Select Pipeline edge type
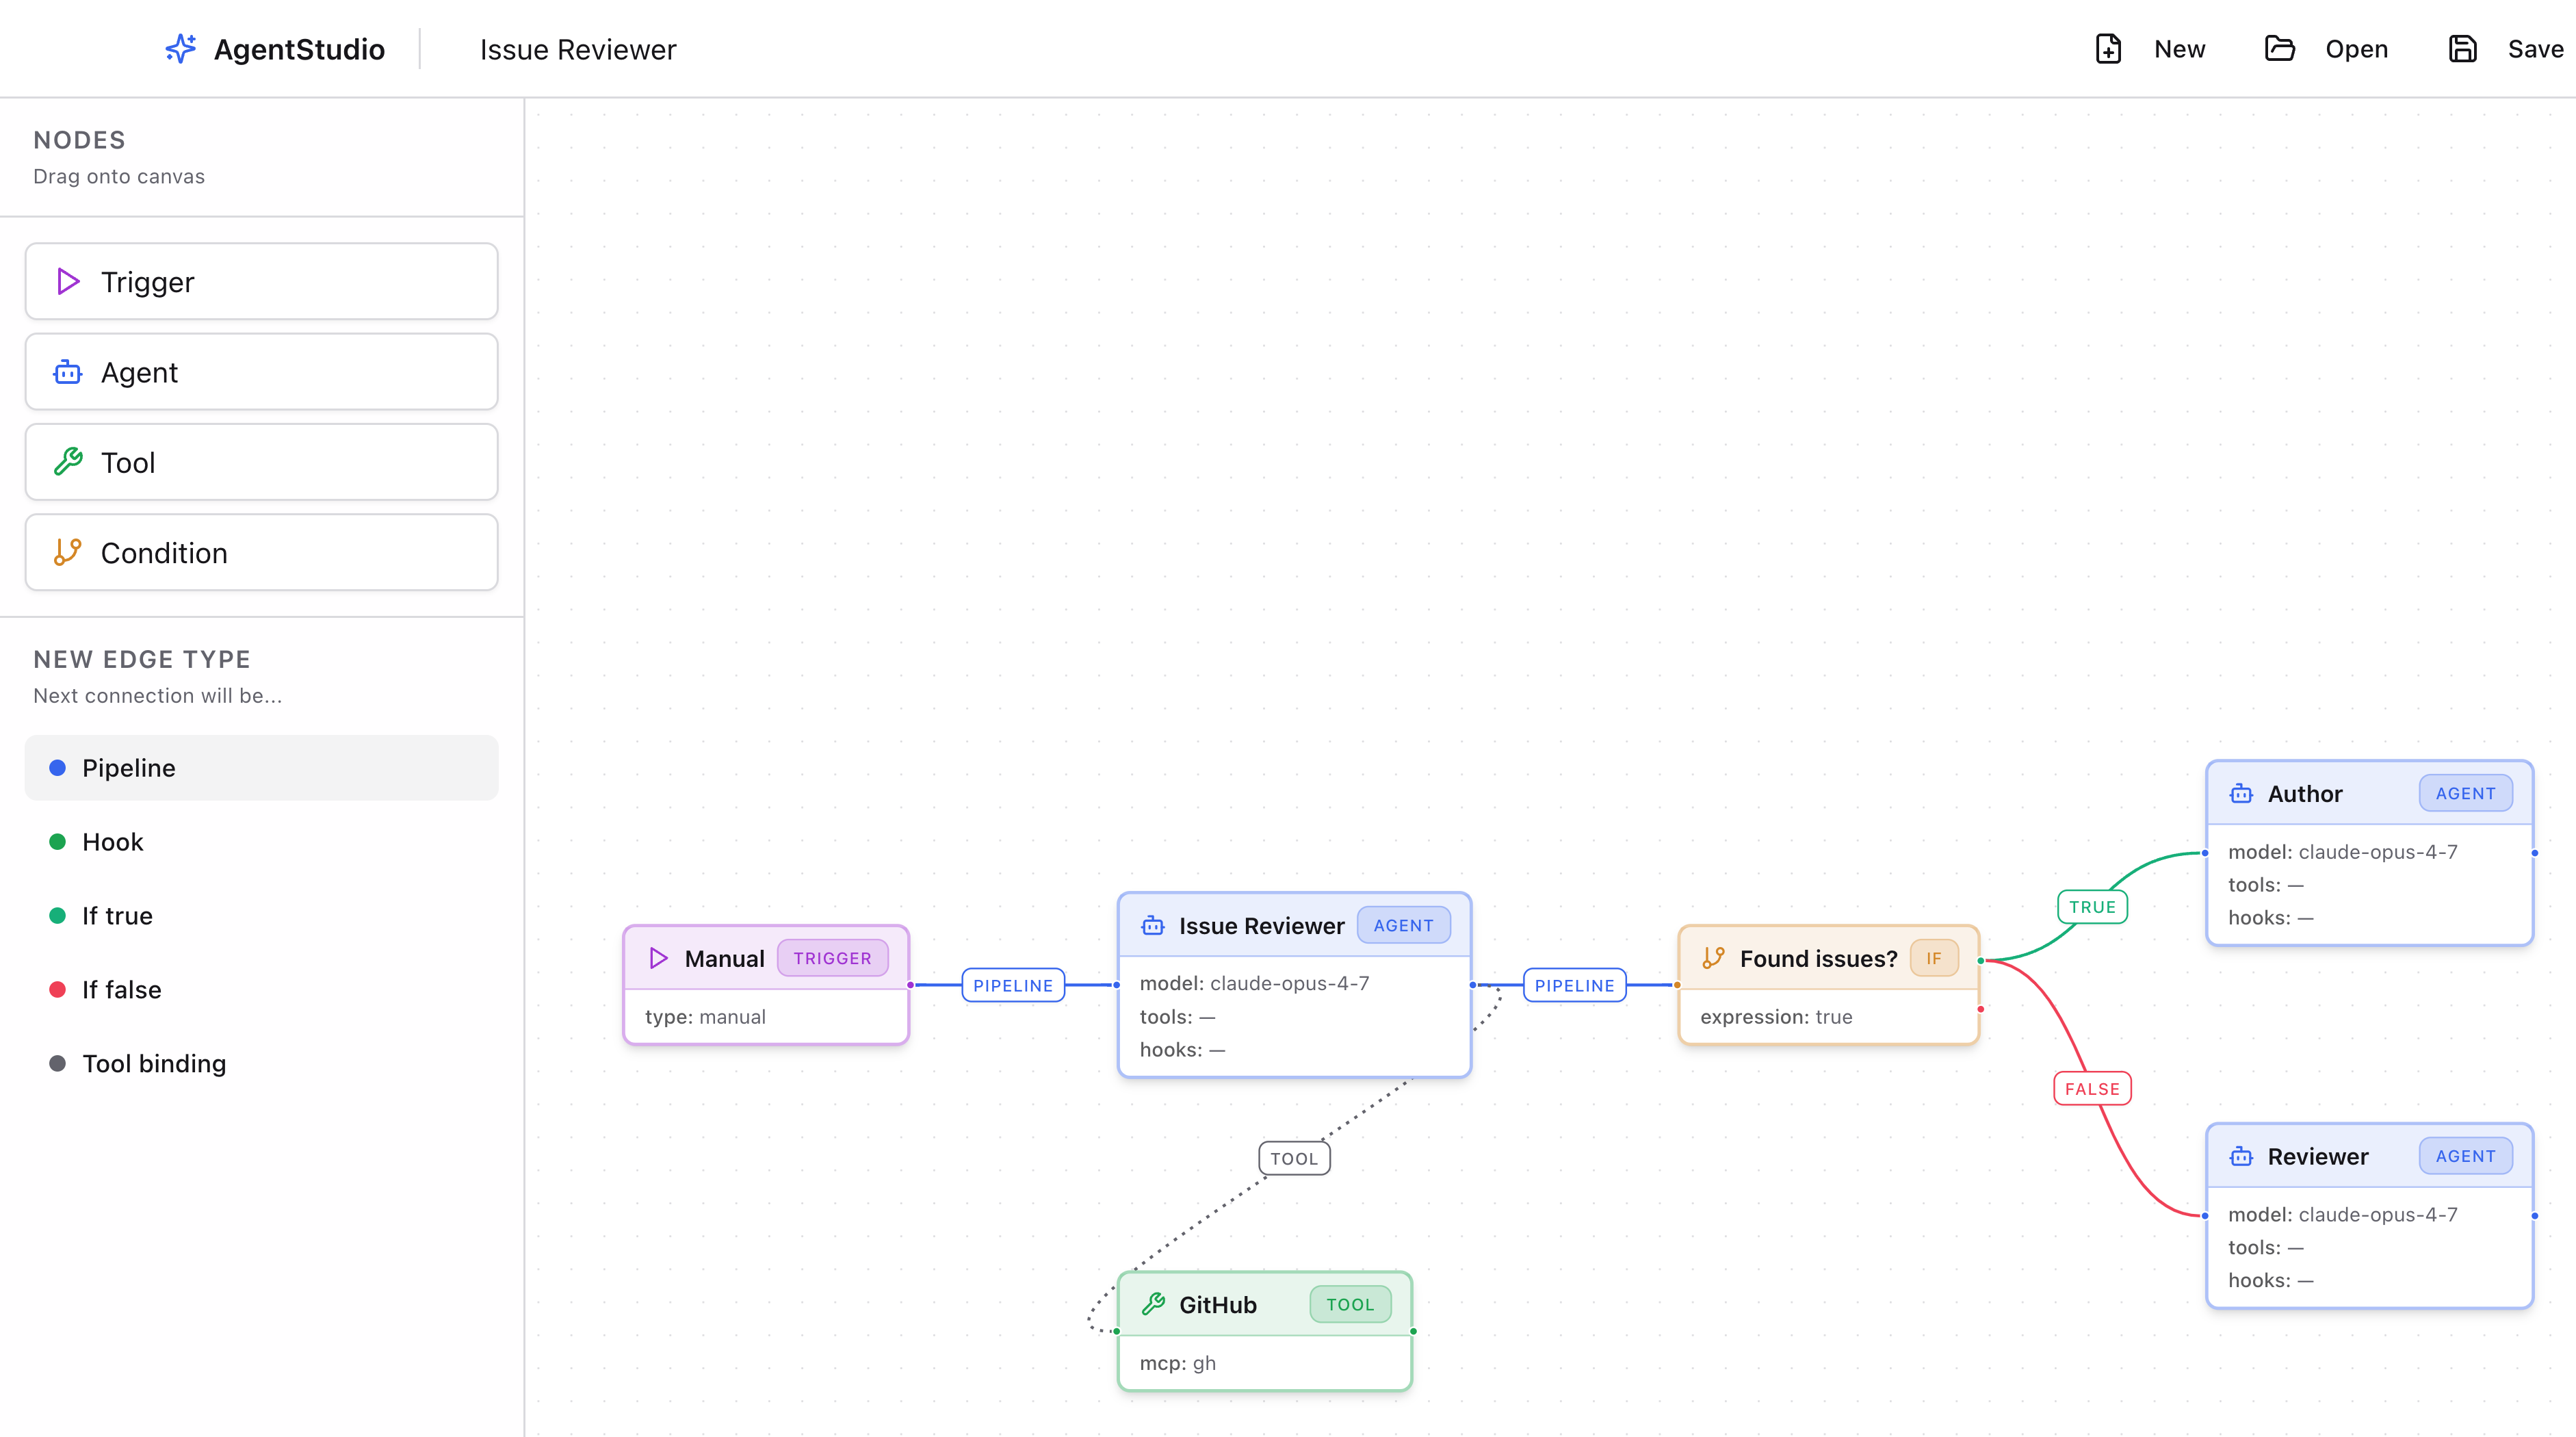Image resolution: width=2576 pixels, height=1437 pixels. [x=262, y=768]
